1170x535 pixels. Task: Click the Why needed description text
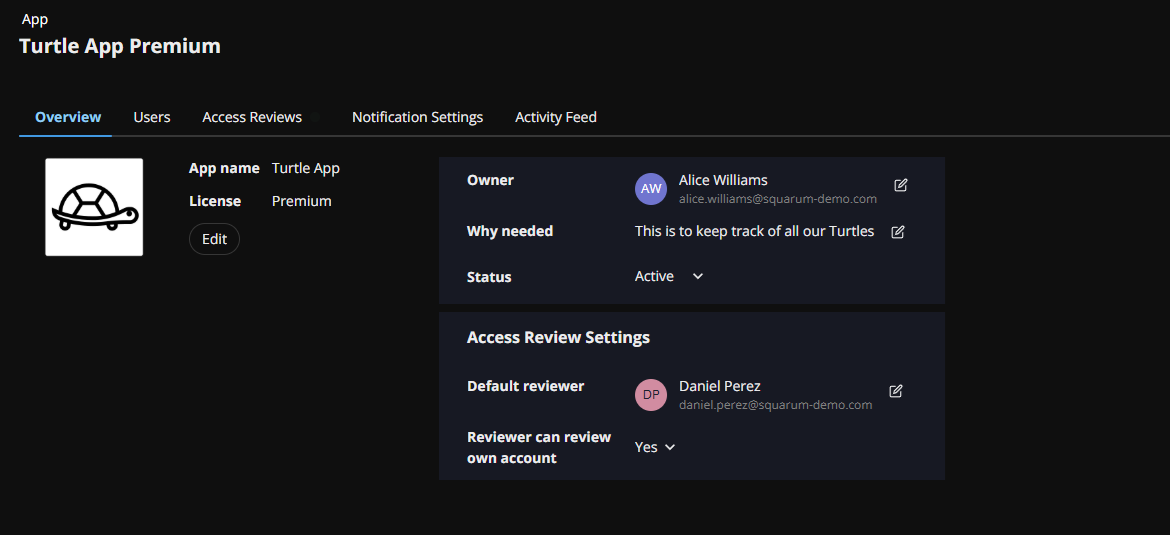point(754,231)
